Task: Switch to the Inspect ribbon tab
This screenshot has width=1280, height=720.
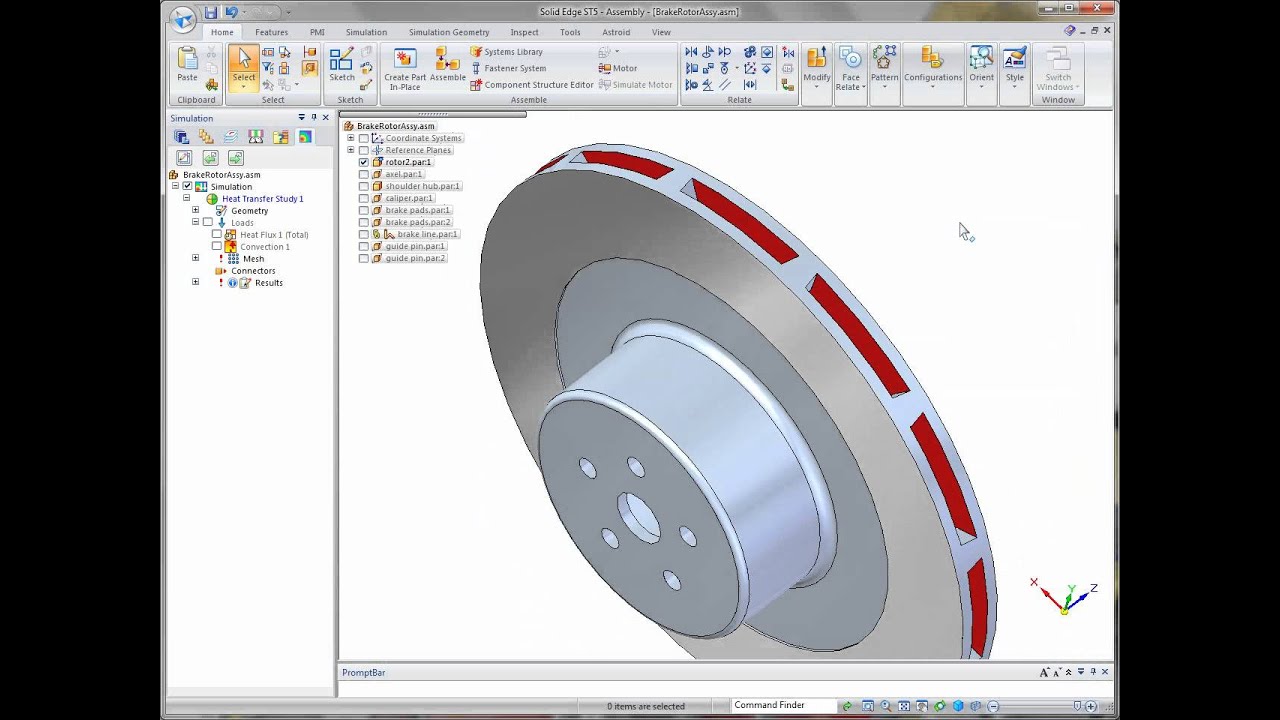Action: (524, 32)
